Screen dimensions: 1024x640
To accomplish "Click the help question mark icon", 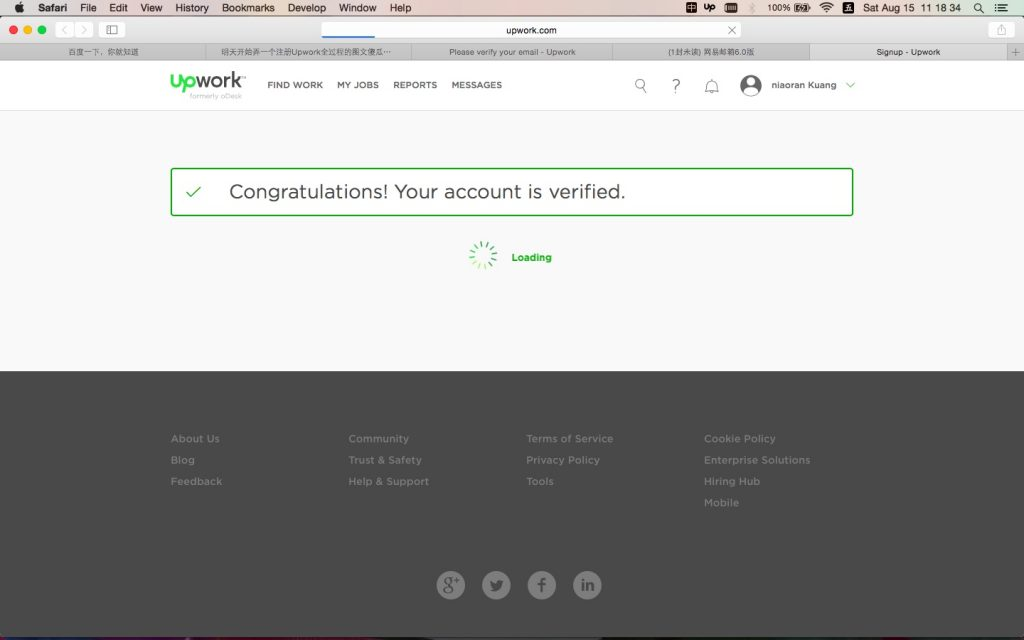I will coord(675,85).
